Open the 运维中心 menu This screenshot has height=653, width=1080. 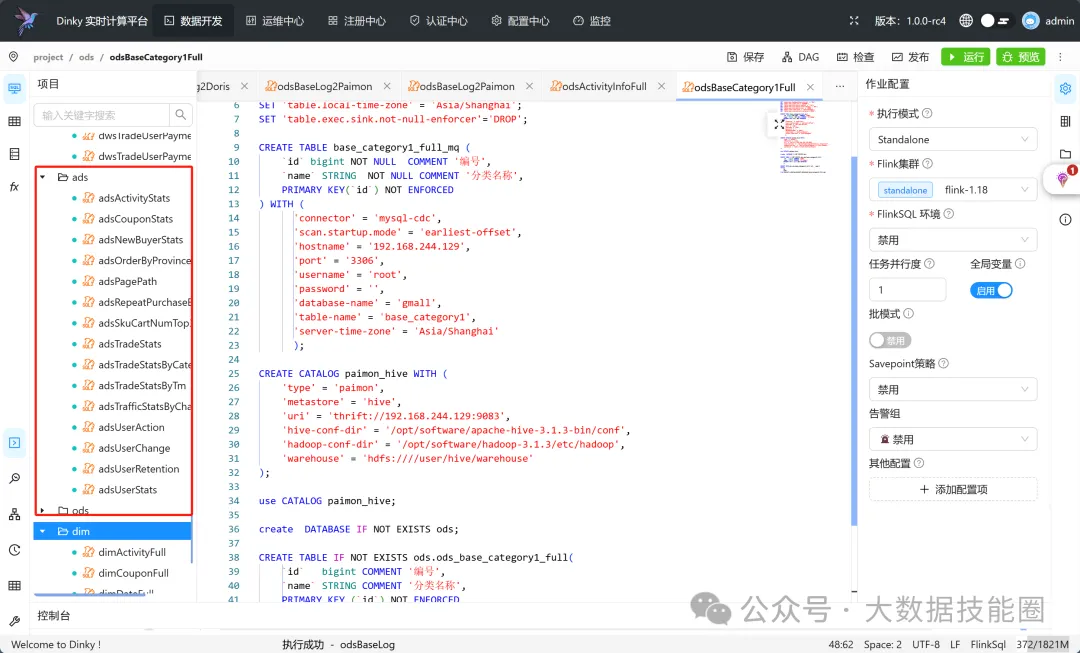(275, 21)
